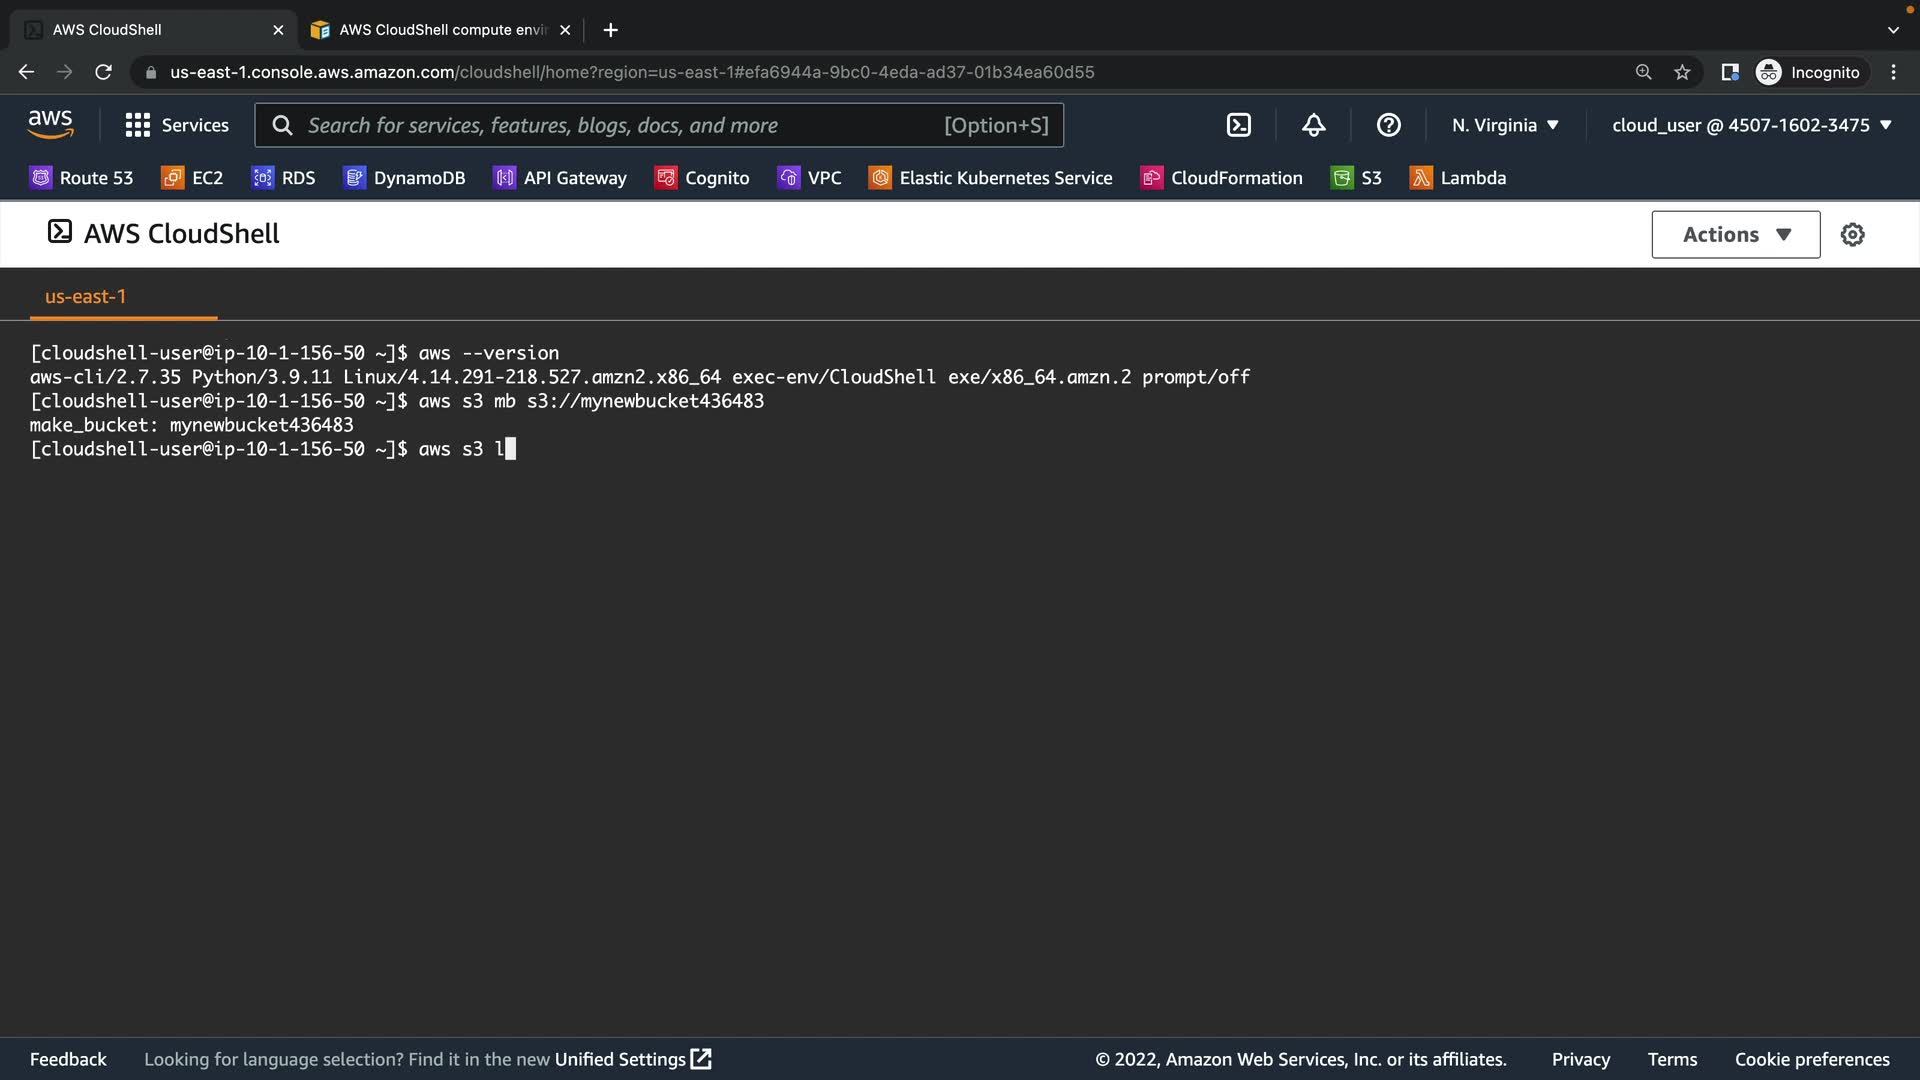The height and width of the screenshot is (1080, 1920).
Task: Open Lambda service shortcut
Action: 1458,178
